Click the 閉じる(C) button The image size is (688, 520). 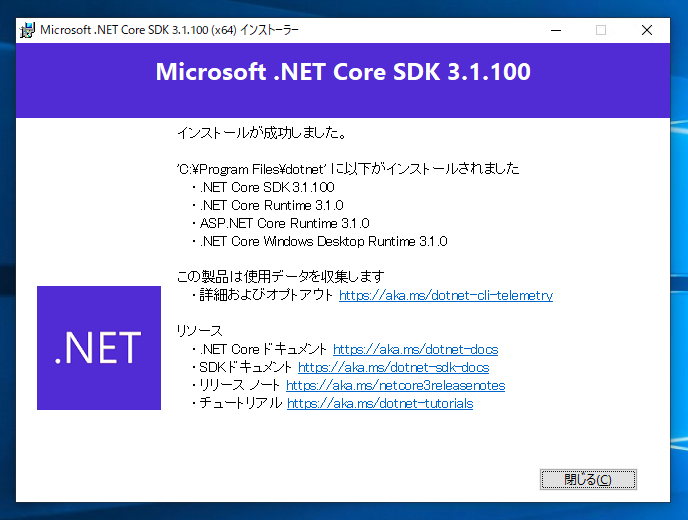click(x=588, y=479)
